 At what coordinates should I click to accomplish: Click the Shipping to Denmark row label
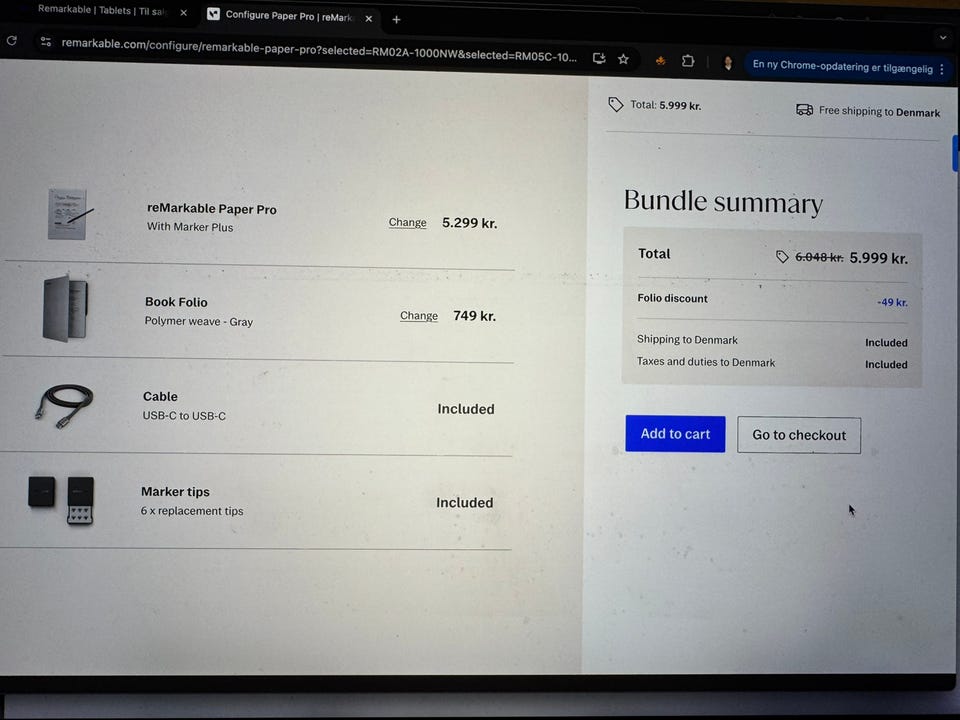[x=687, y=339]
